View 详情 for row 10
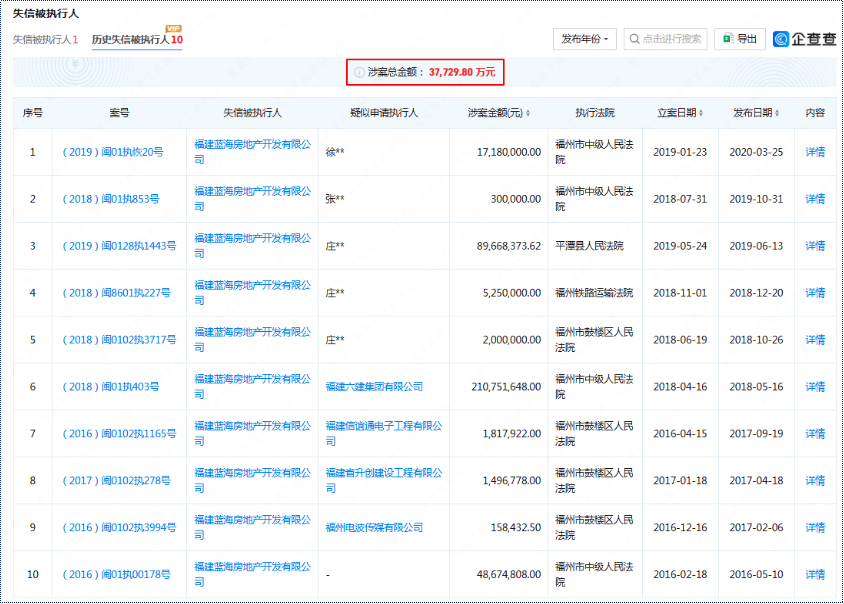The height and width of the screenshot is (604, 844). pyautogui.click(x=815, y=575)
